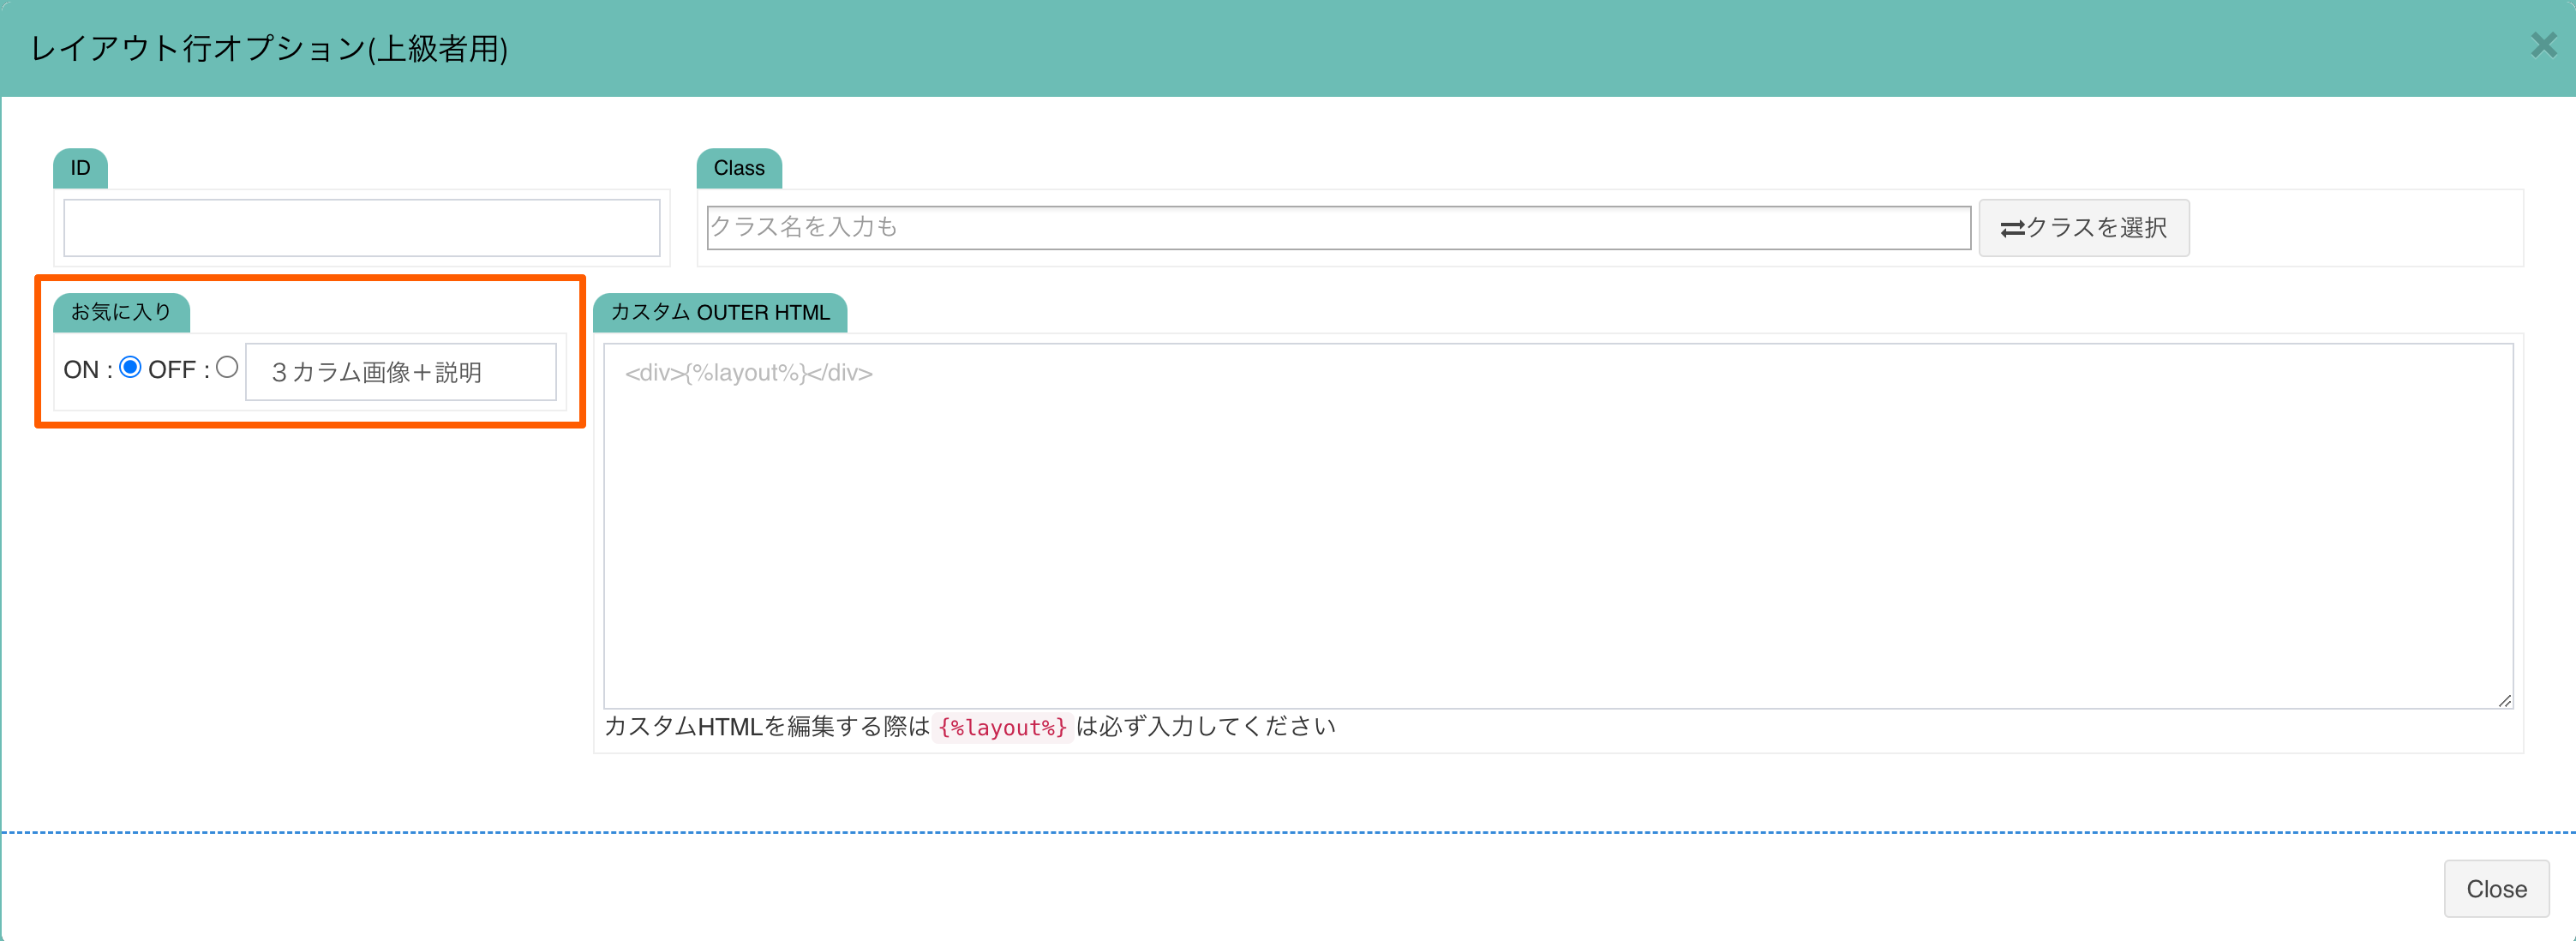
Task: Click the favorite name field ３カラム画像＋説明
Action: click(x=400, y=372)
